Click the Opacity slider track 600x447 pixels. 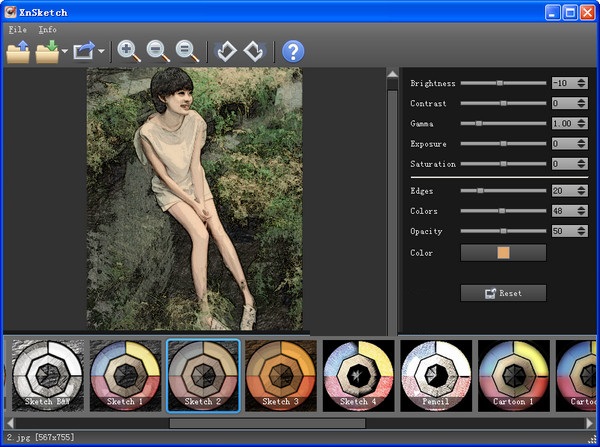click(503, 231)
